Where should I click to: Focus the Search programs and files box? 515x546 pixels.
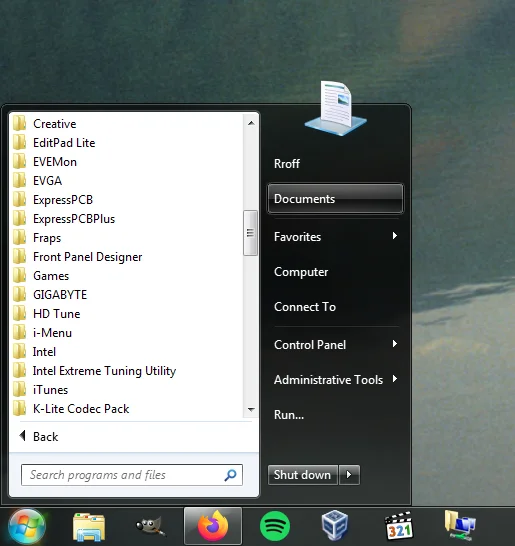[x=132, y=475]
